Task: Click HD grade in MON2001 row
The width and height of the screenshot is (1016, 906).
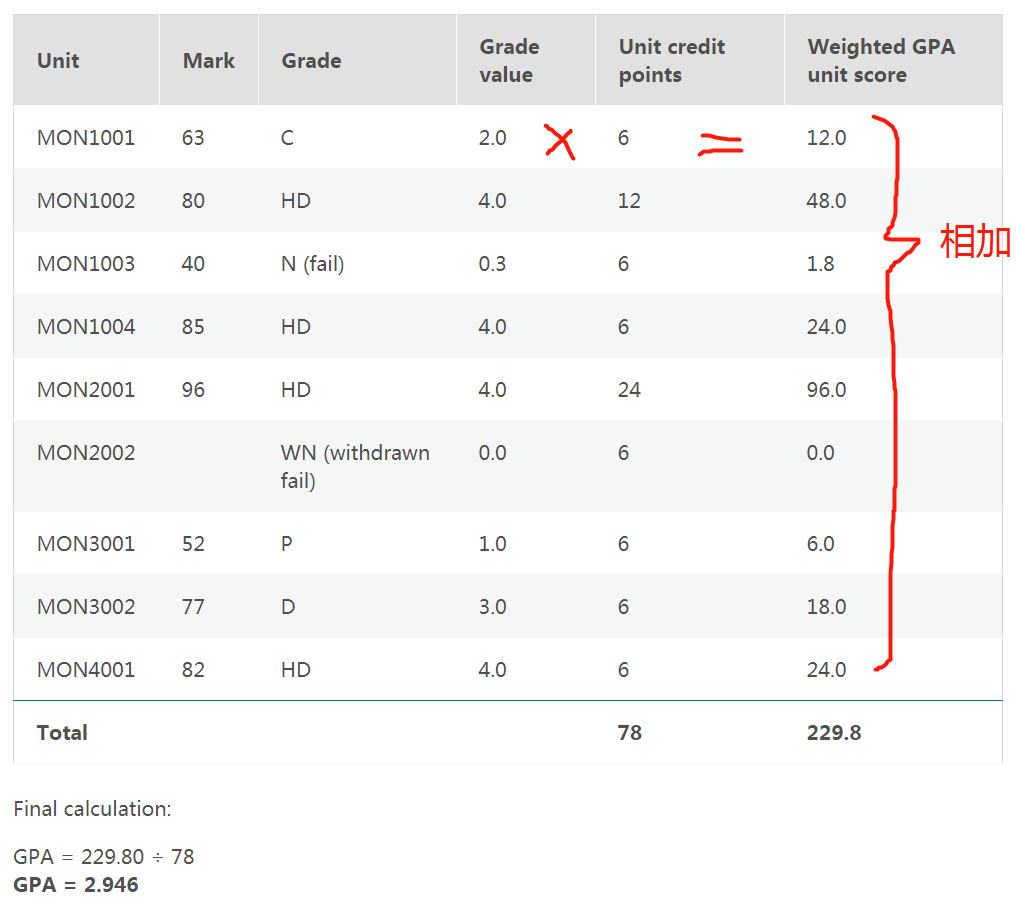Action: 295,390
